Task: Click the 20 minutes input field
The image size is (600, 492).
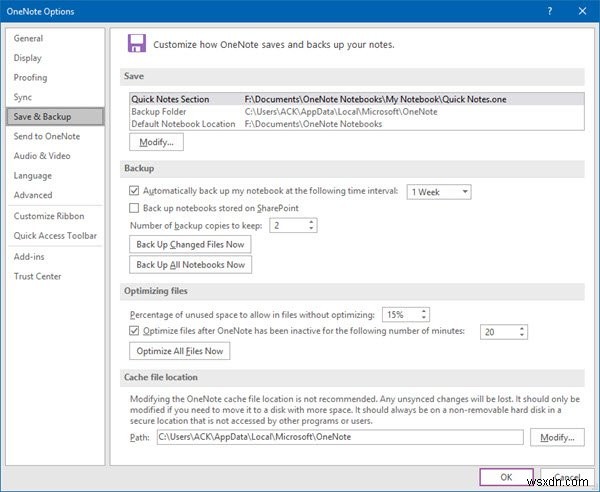Action: point(499,332)
